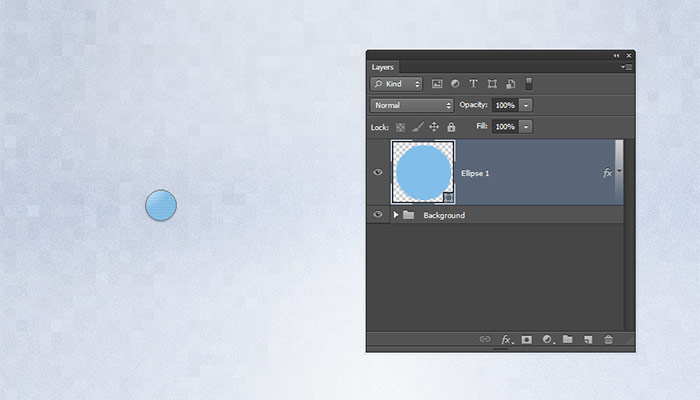Click the fx icon on Ellipse 1

coord(607,173)
